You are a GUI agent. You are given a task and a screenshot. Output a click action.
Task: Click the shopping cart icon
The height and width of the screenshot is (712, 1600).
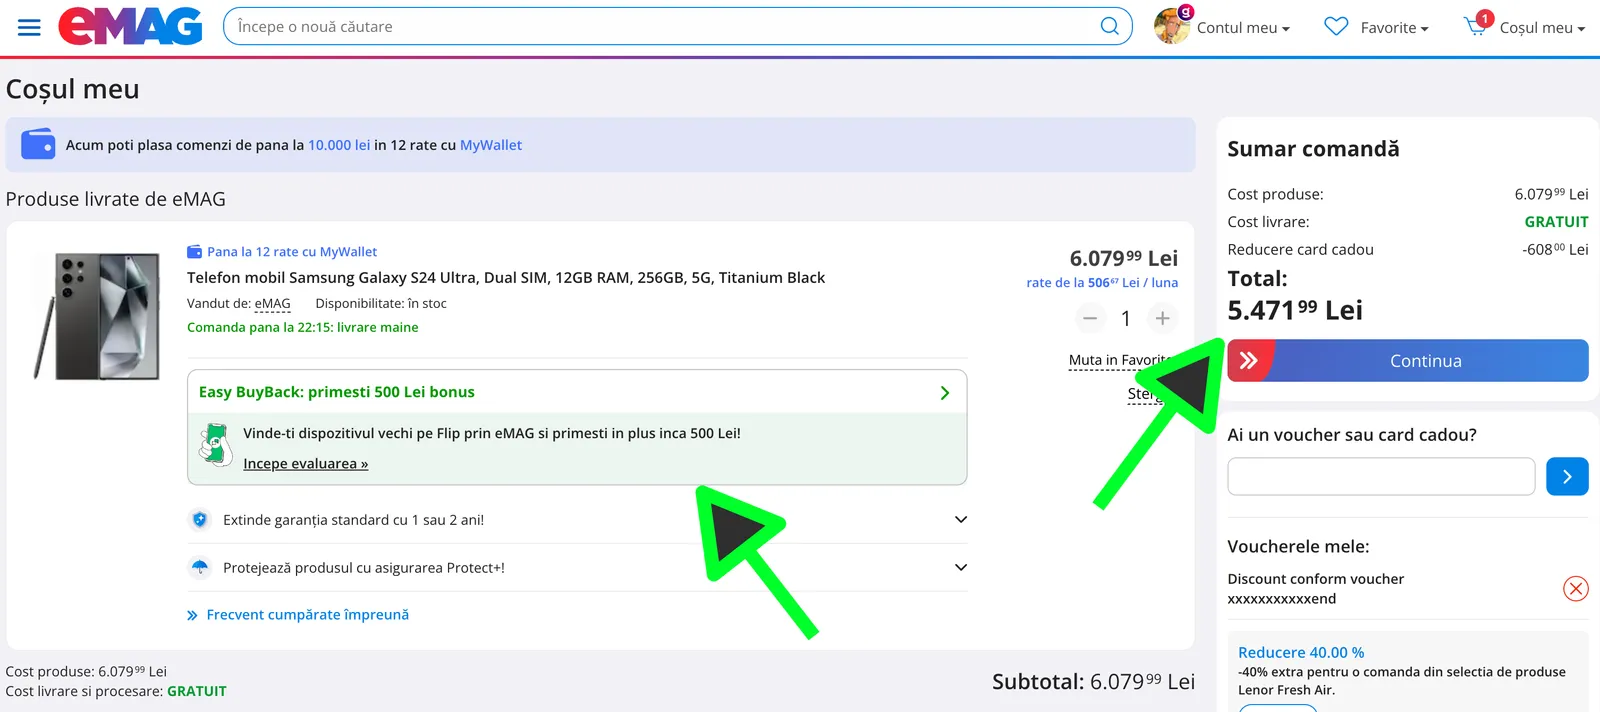1476,26
